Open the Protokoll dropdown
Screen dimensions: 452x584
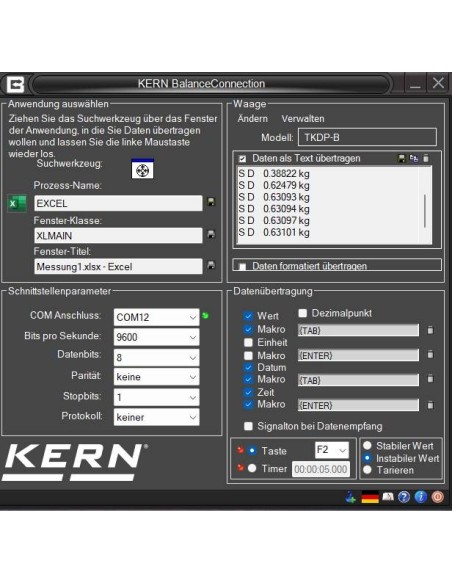coord(156,417)
